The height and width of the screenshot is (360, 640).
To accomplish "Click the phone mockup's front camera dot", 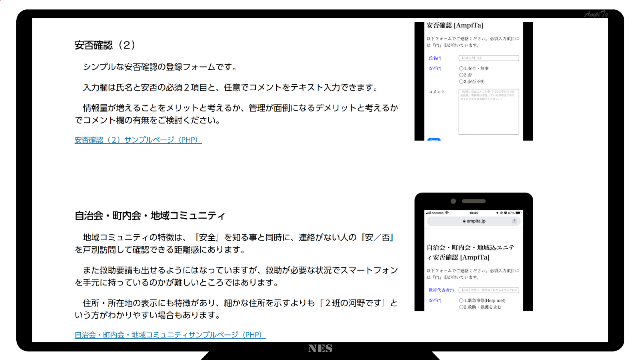I will click(453, 201).
